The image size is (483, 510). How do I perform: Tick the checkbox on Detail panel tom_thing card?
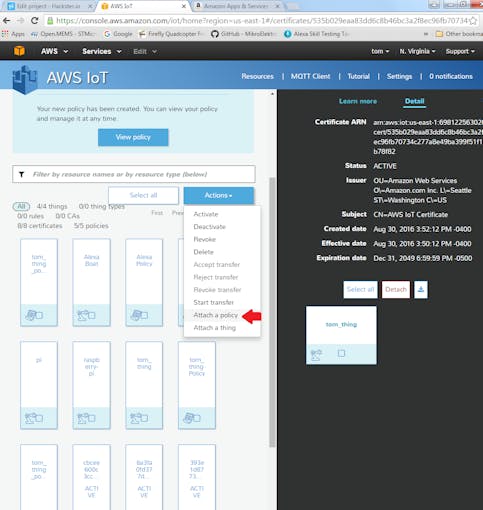tap(341, 353)
